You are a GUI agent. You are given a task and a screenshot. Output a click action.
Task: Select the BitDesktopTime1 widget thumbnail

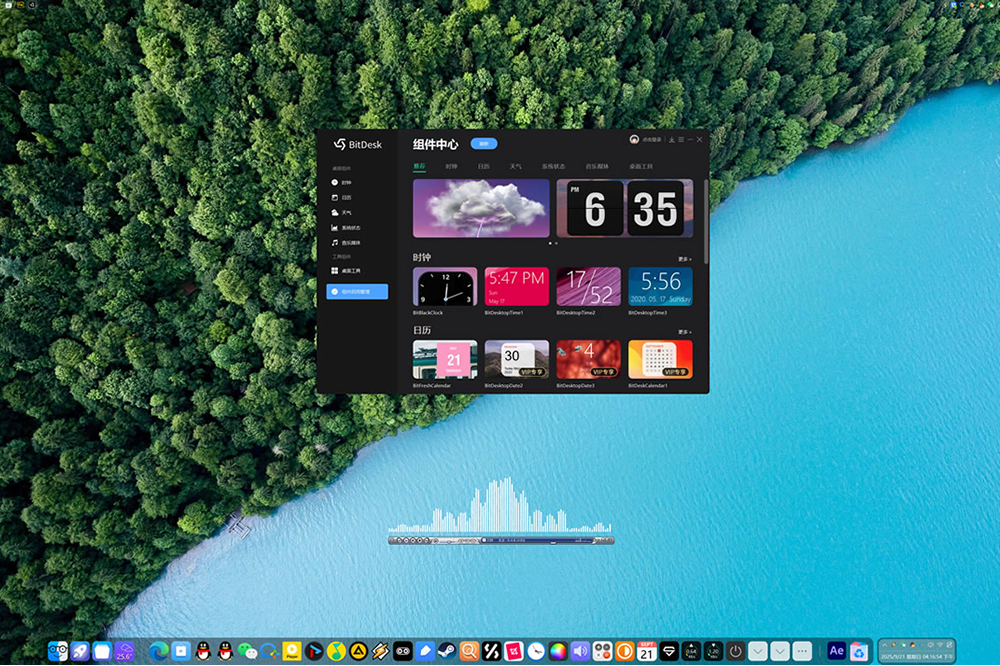(x=517, y=286)
